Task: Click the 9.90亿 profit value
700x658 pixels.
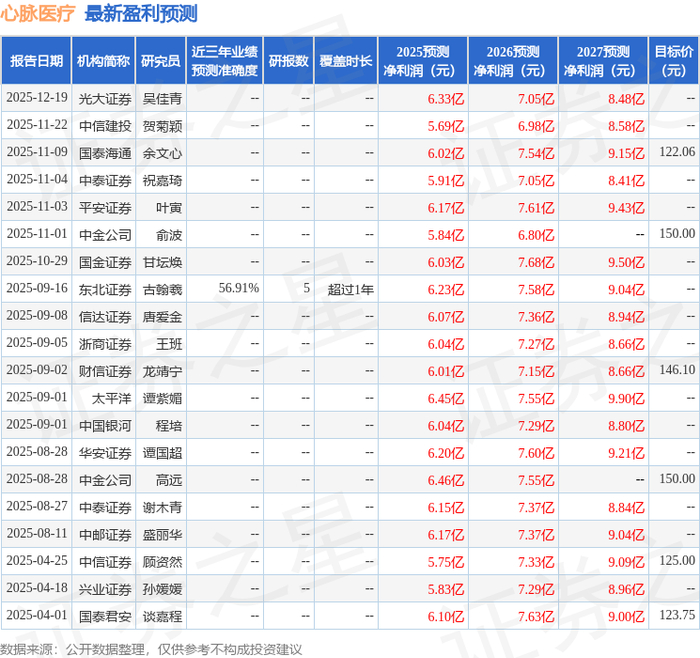Action: [x=626, y=398]
